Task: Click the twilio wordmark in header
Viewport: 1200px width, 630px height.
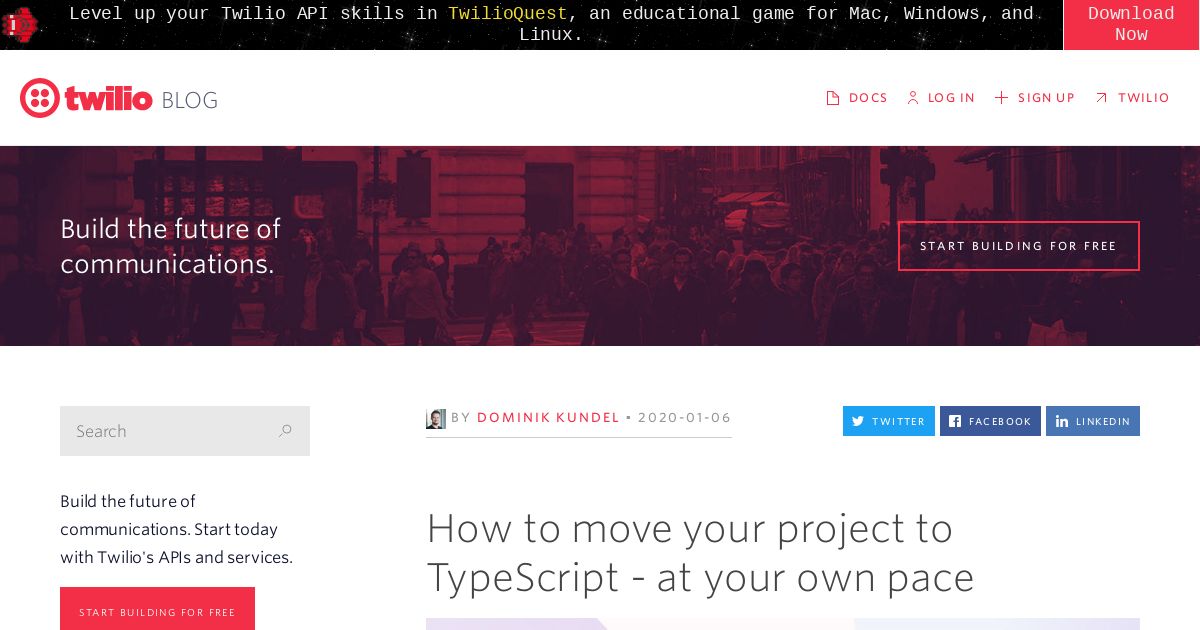Action: tap(108, 99)
